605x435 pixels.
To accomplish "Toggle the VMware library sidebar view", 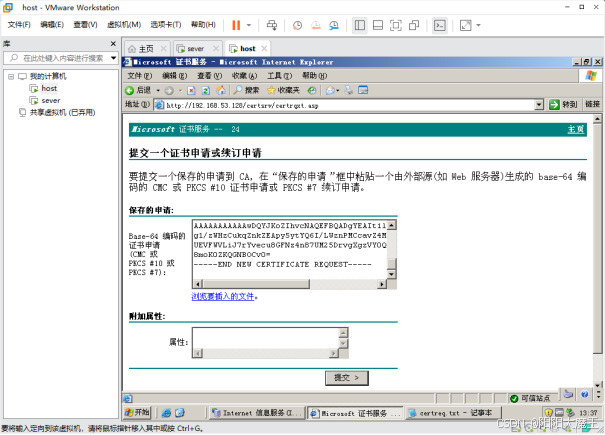I will coord(360,25).
